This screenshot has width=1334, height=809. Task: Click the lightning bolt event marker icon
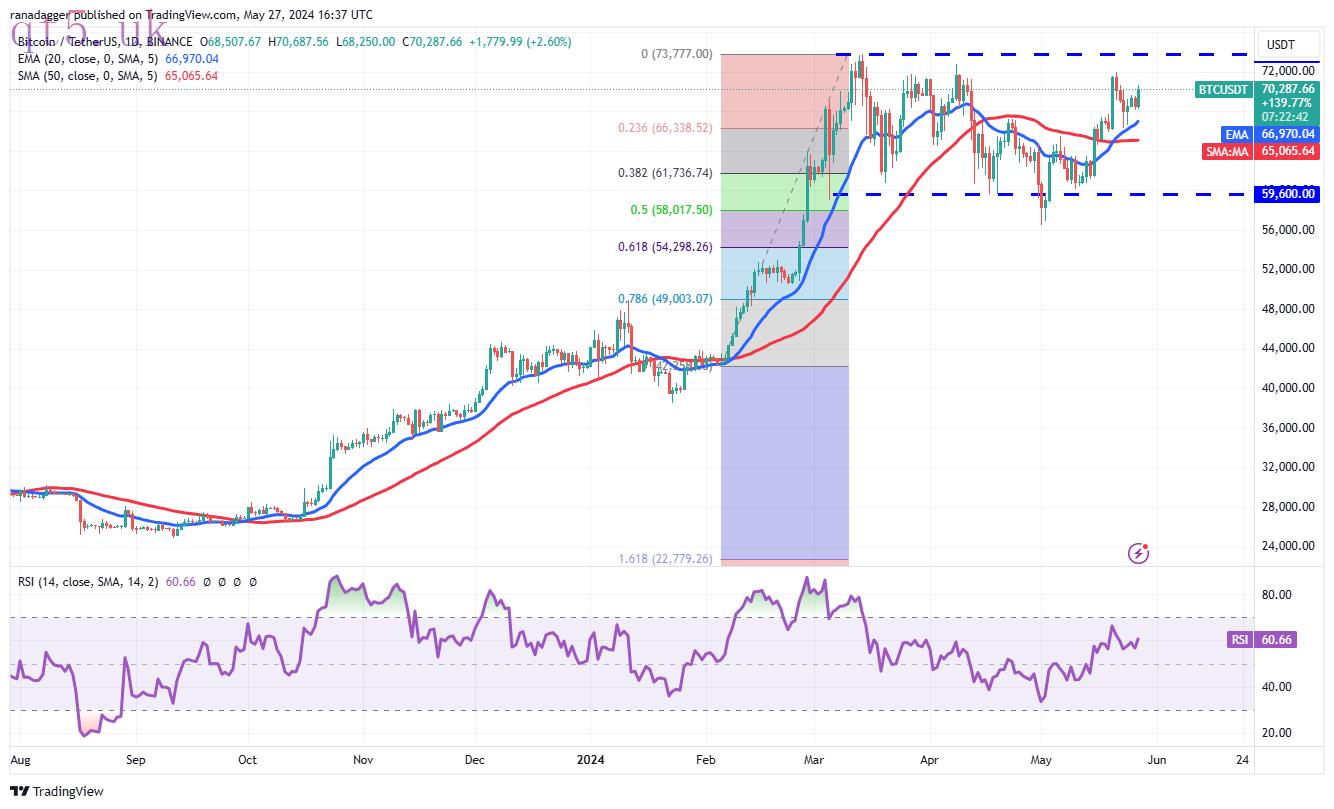tap(1137, 552)
